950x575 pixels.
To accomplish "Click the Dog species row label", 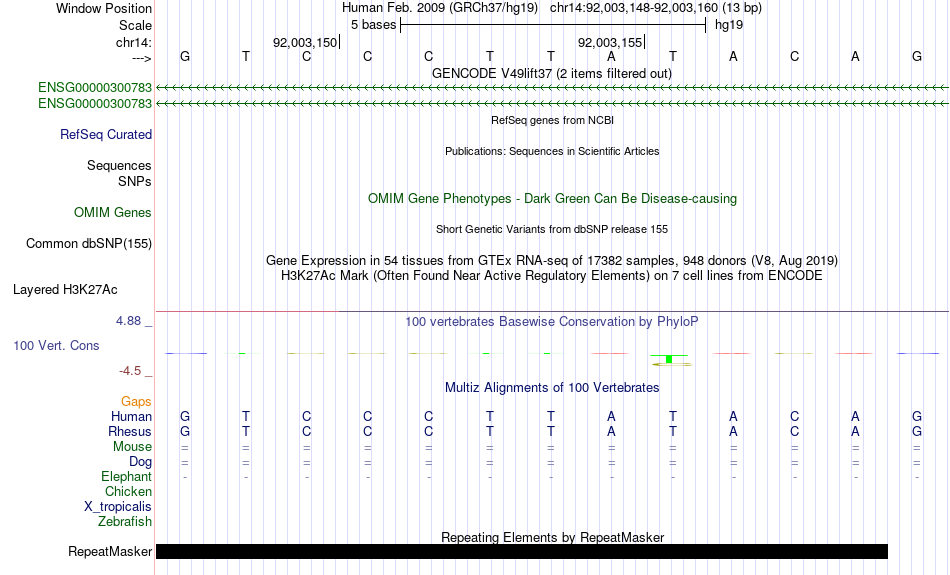I will click(x=140, y=462).
